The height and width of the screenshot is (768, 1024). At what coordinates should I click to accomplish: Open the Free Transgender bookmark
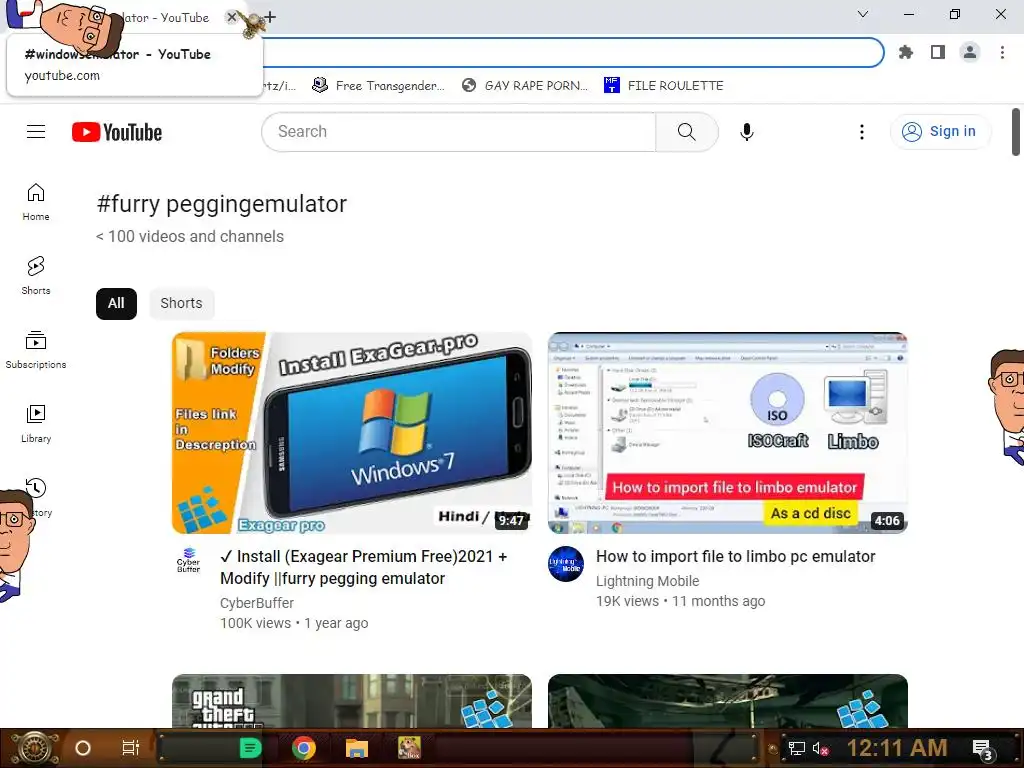click(x=379, y=86)
